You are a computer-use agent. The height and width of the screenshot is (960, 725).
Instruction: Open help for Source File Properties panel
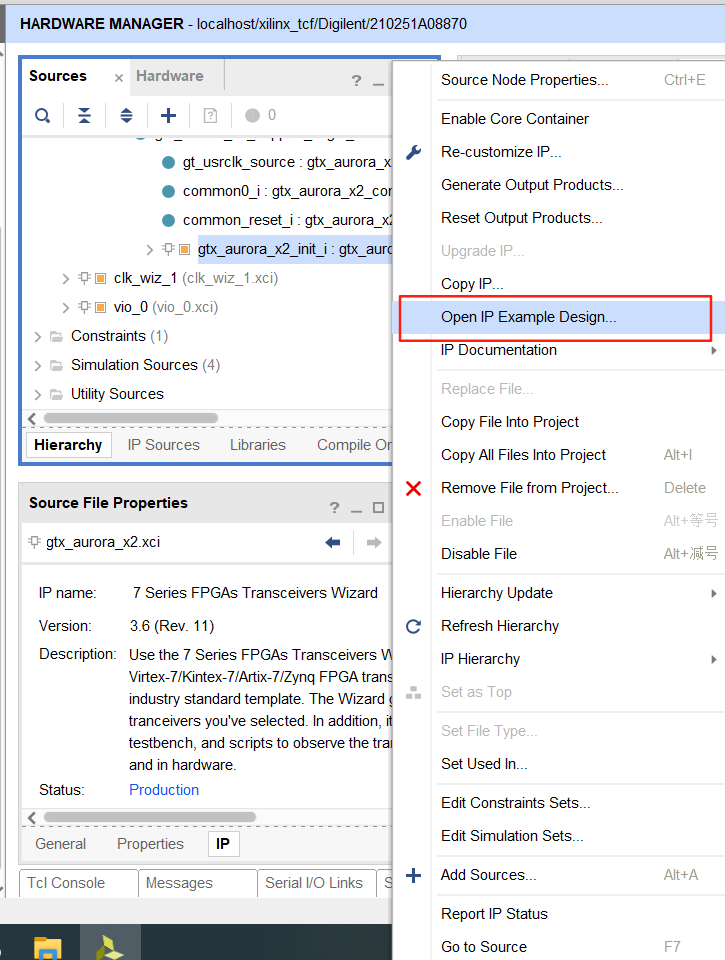(334, 508)
